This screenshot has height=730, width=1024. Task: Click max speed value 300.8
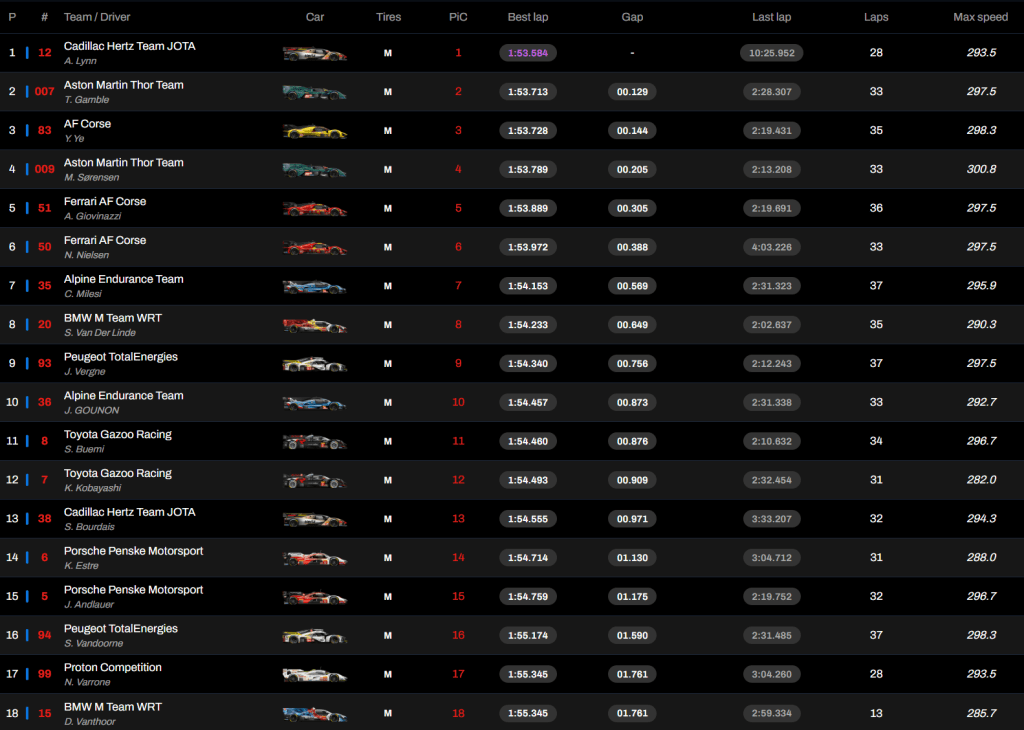click(981, 169)
